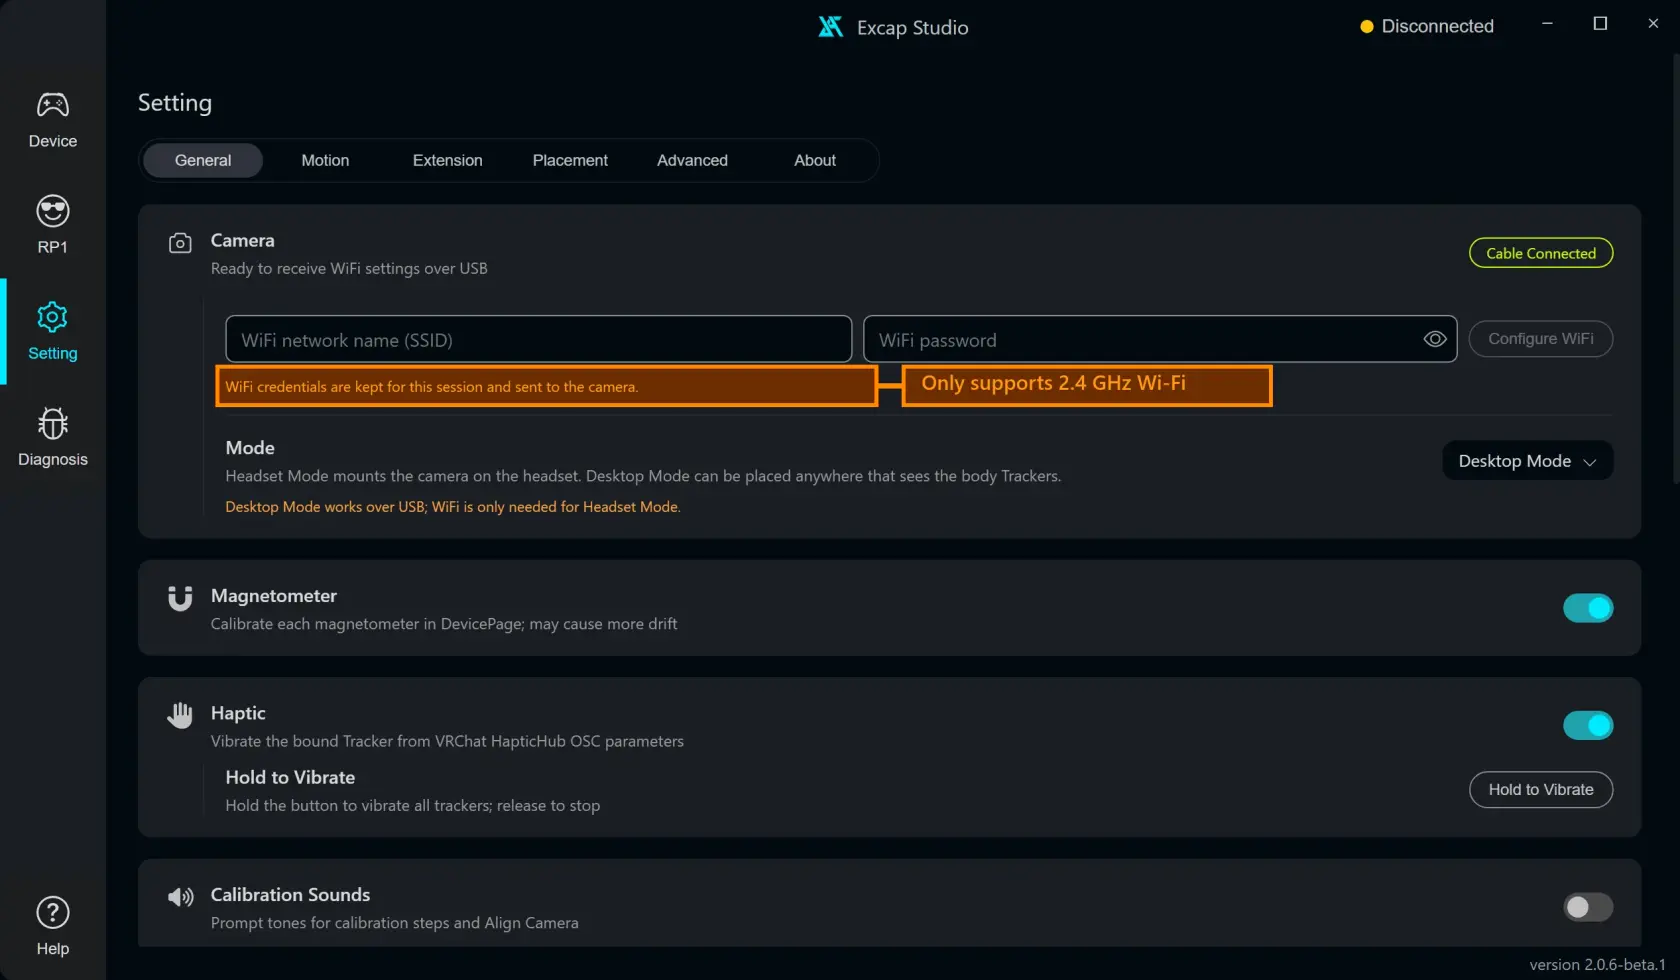Click the Excap Studio logo icon
Screen dimensions: 1680x980
(x=830, y=27)
